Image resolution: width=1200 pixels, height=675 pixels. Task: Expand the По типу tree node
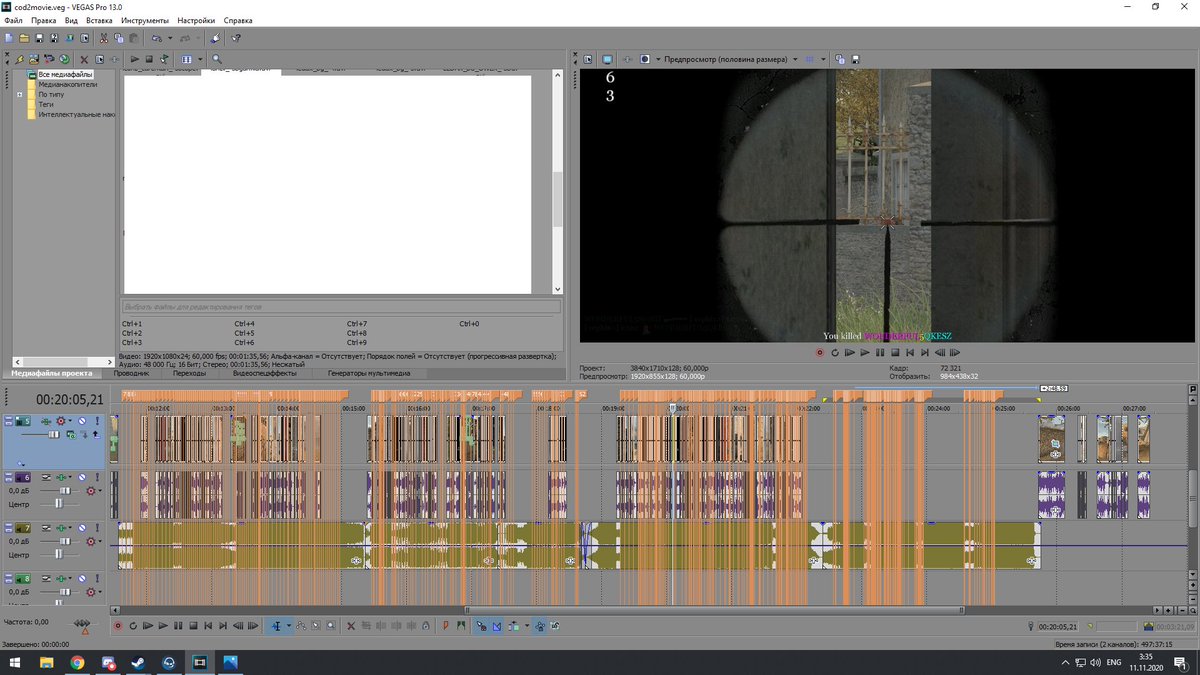pyautogui.click(x=20, y=94)
